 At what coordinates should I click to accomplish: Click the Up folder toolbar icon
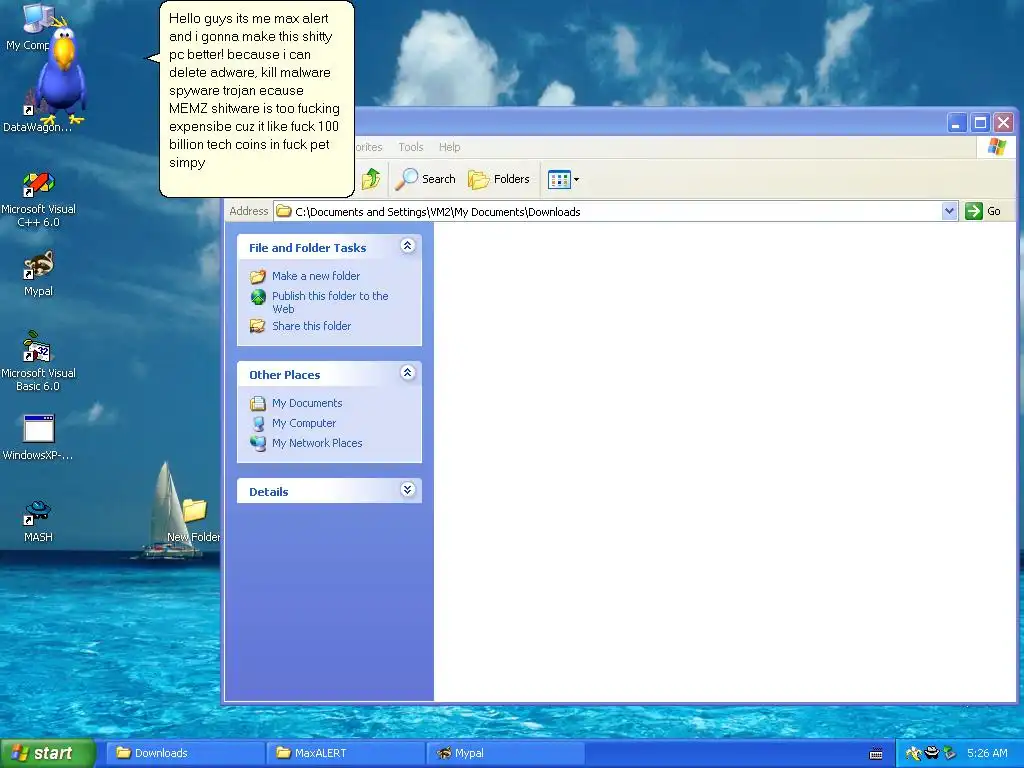pos(371,179)
